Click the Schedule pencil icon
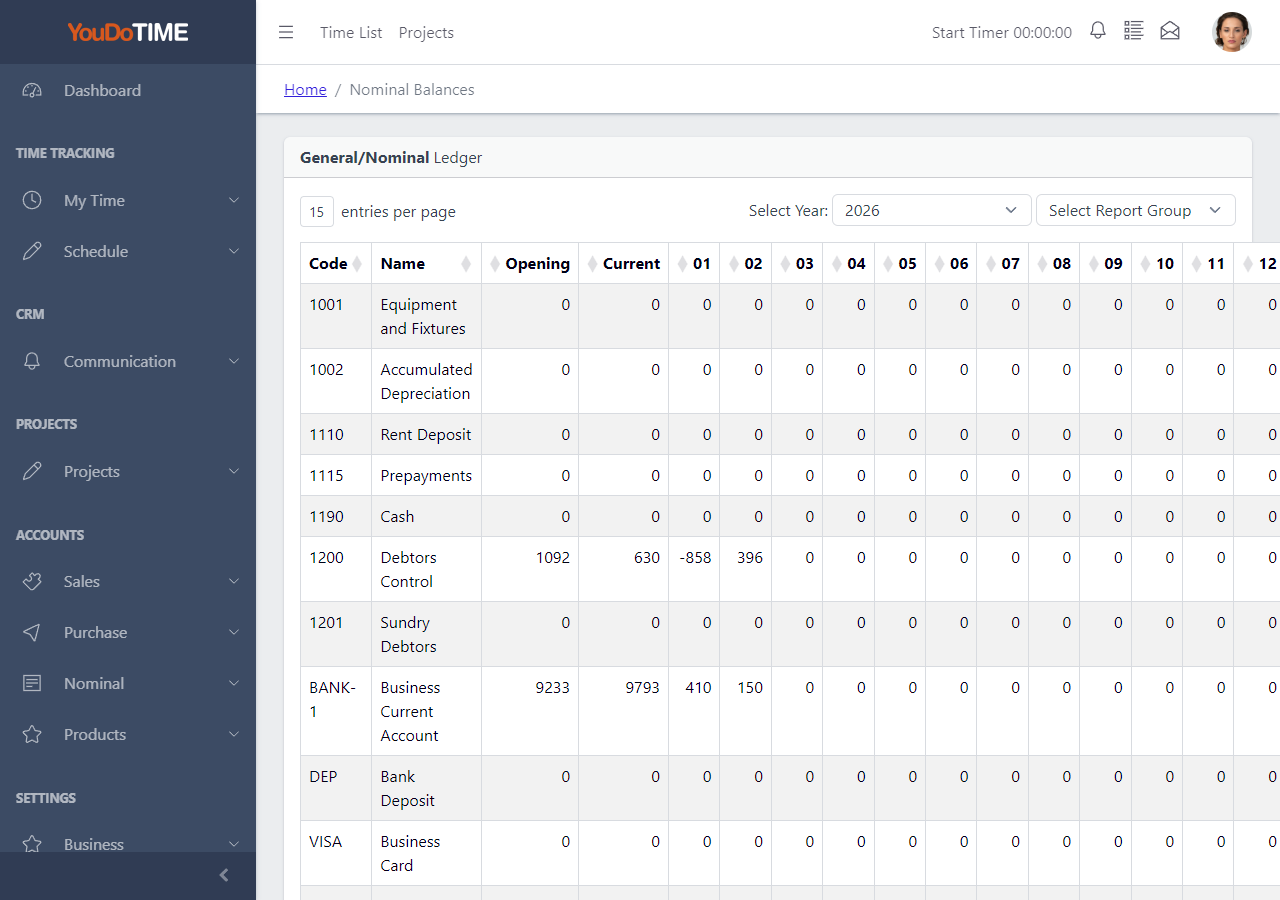Screen dimensions: 1280x900 [x=32, y=251]
